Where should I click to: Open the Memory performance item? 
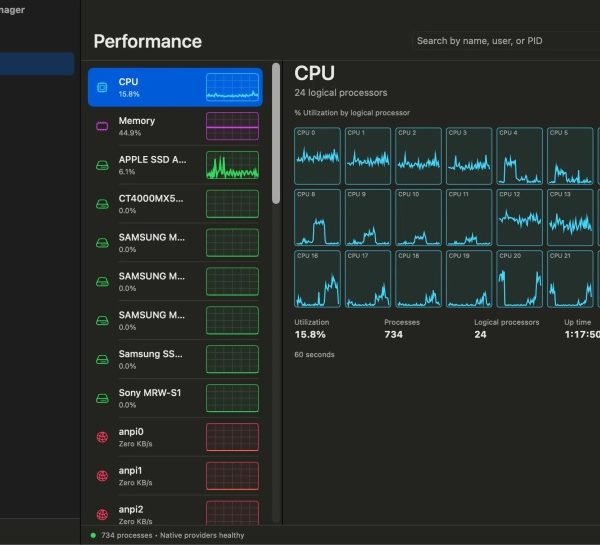tap(175, 126)
